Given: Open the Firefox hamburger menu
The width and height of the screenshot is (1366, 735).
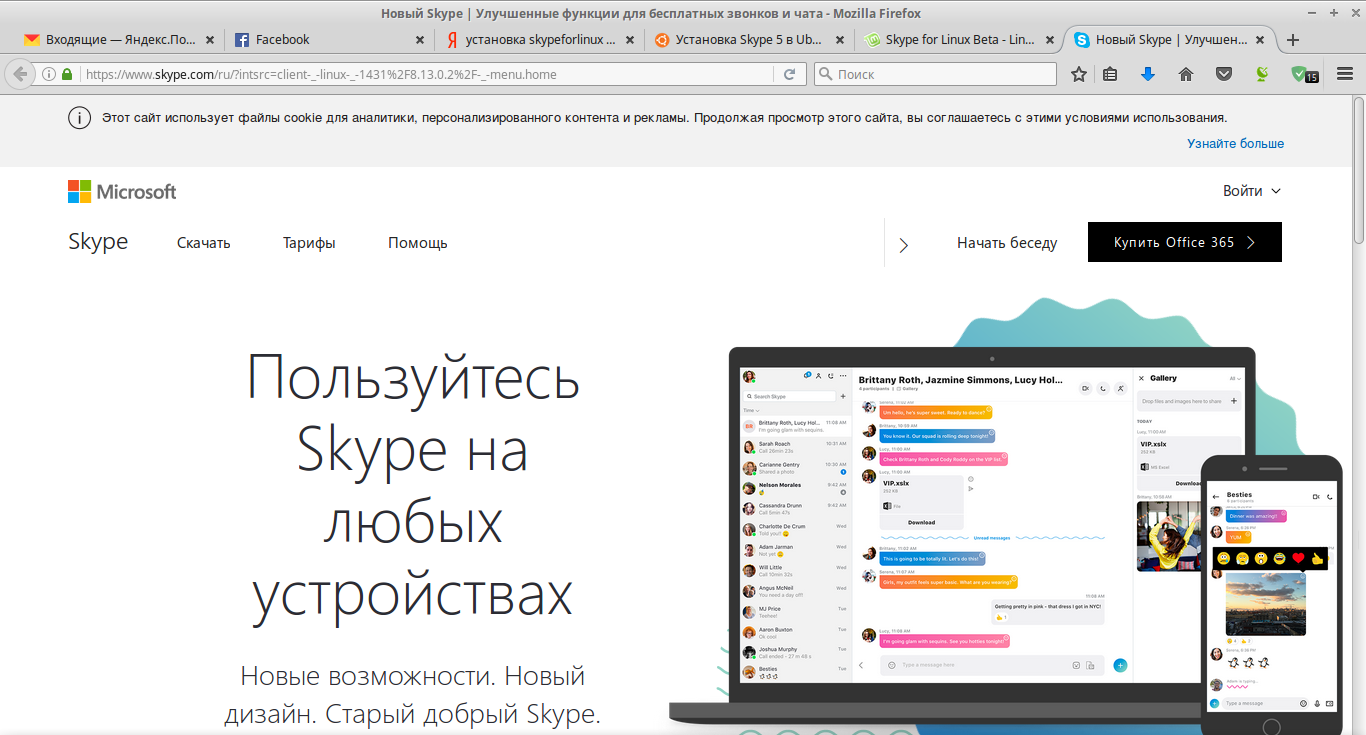Looking at the screenshot, I should pyautogui.click(x=1345, y=74).
